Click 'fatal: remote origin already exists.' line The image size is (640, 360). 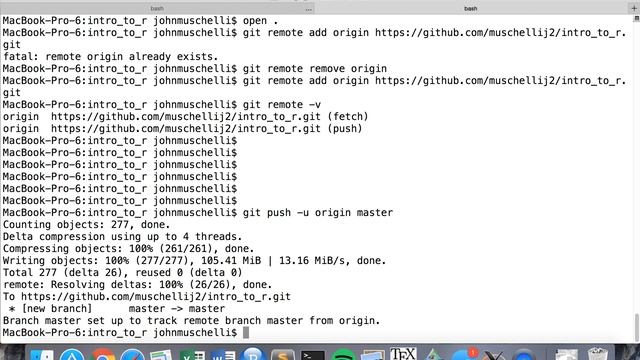(x=111, y=56)
